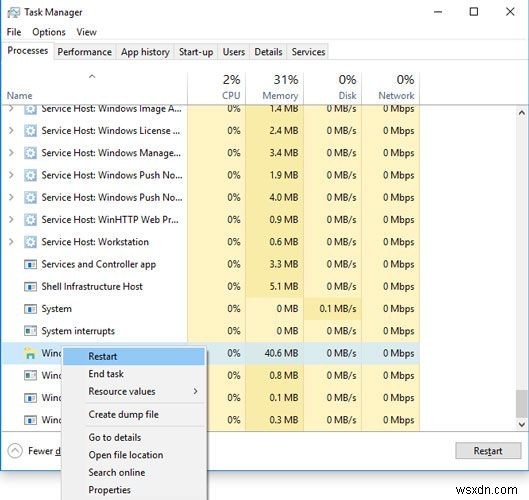Switch to the Users tab
529x500 pixels.
point(234,52)
